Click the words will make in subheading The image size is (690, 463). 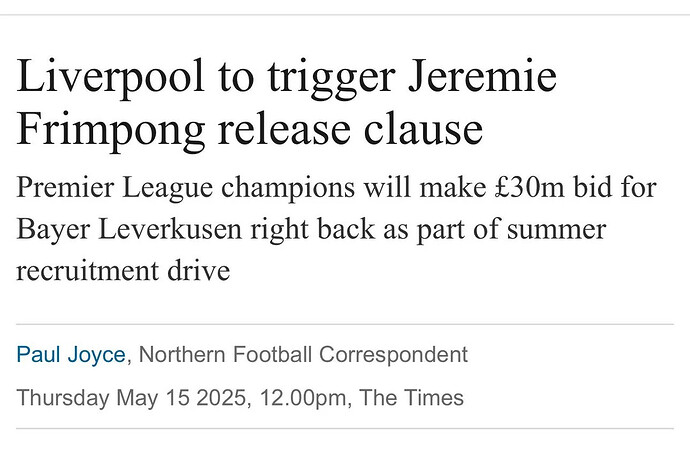[x=425, y=187]
